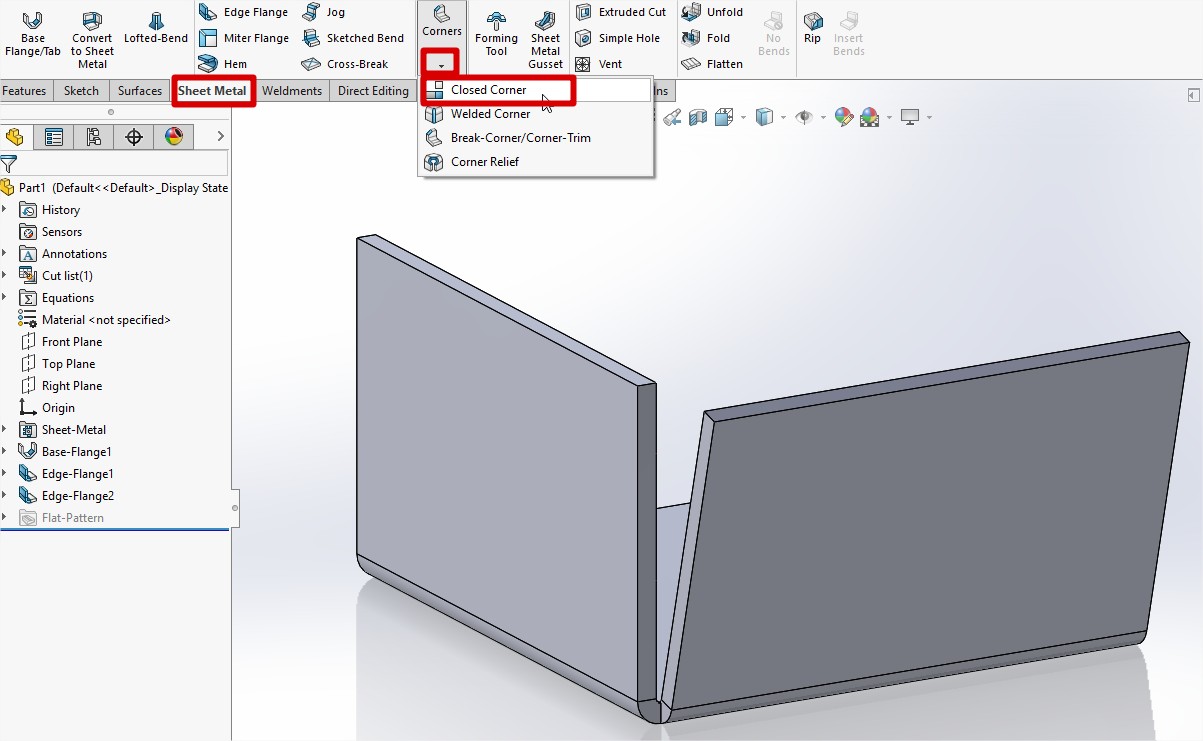Toggle Hide/Show Items eye icon
Image resolution: width=1203 pixels, height=741 pixels.
tap(803, 117)
